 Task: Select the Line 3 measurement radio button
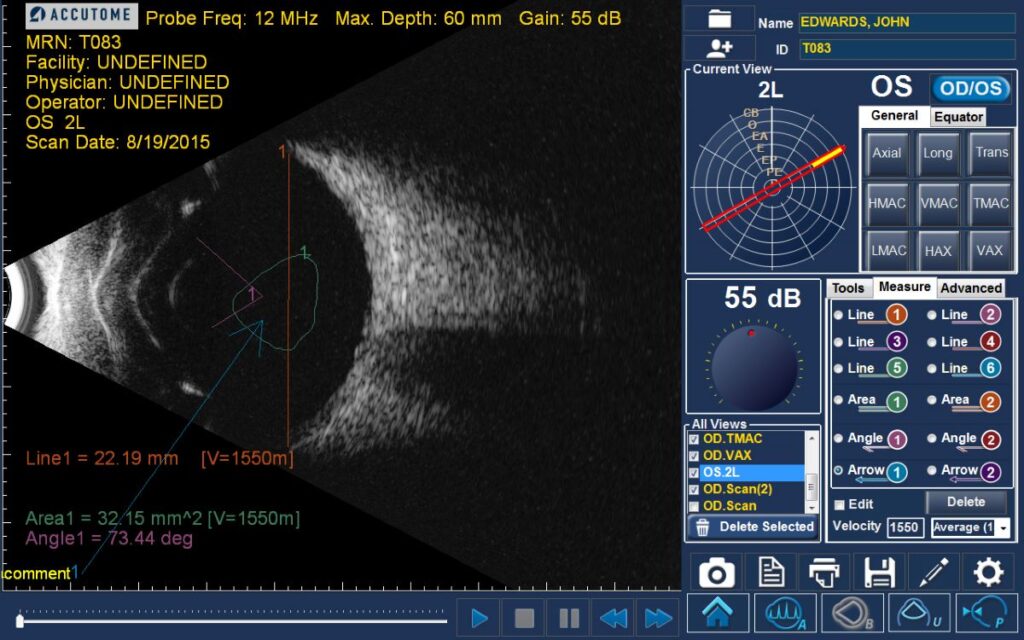pyautogui.click(x=838, y=342)
